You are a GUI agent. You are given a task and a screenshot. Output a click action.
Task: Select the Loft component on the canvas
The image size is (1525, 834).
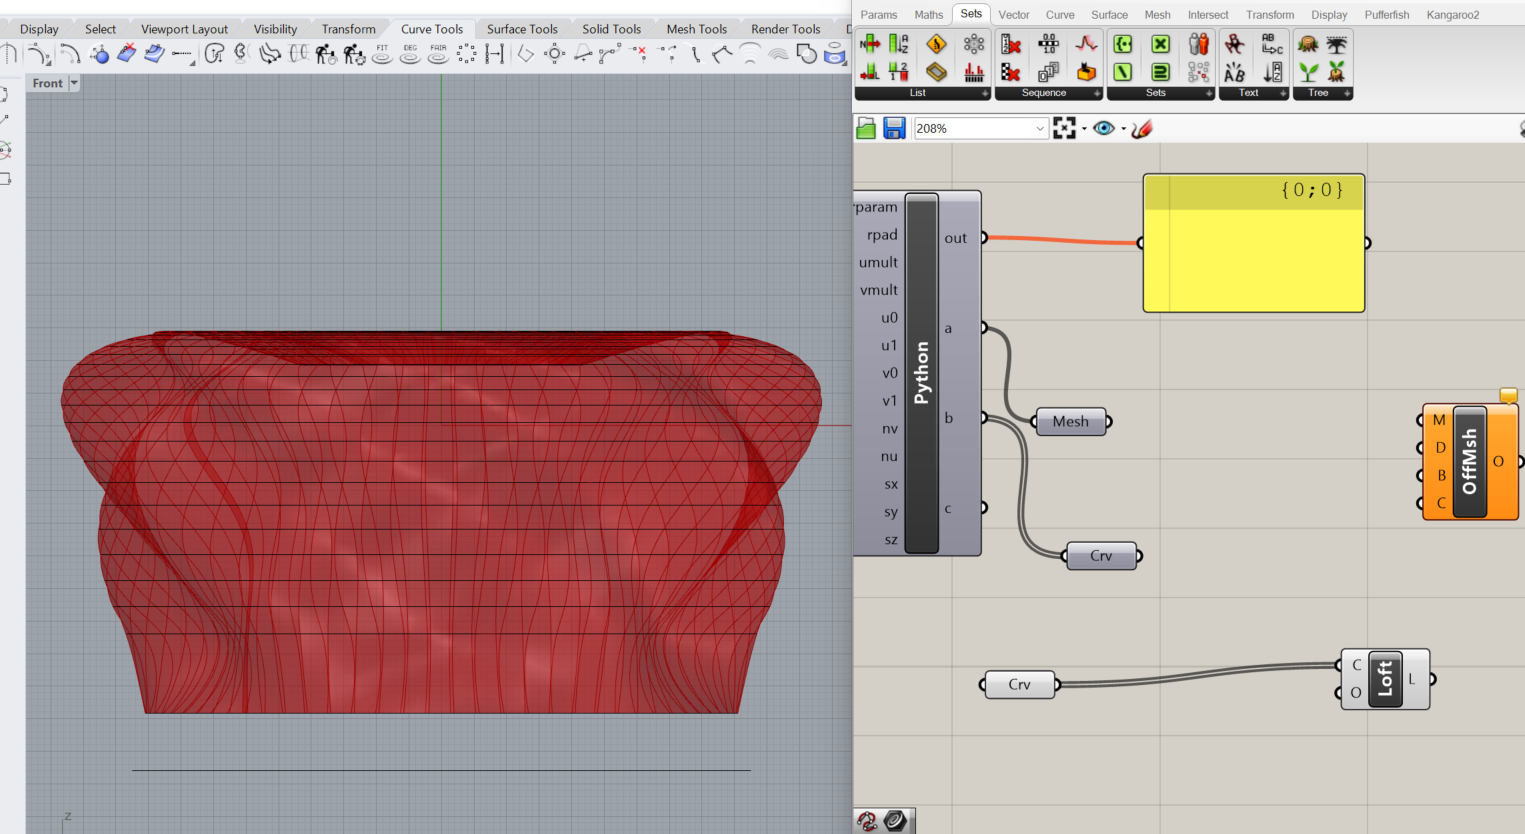click(1385, 679)
